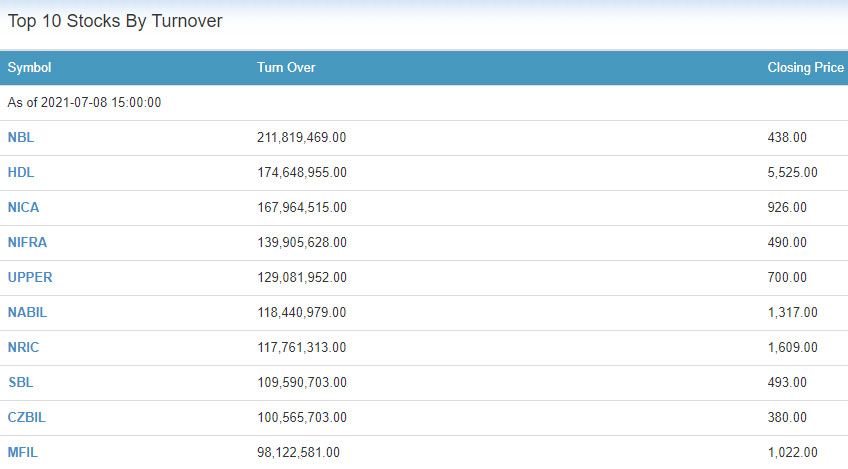Select MFIL closing price 1,022.00
848x469 pixels.
coord(792,452)
